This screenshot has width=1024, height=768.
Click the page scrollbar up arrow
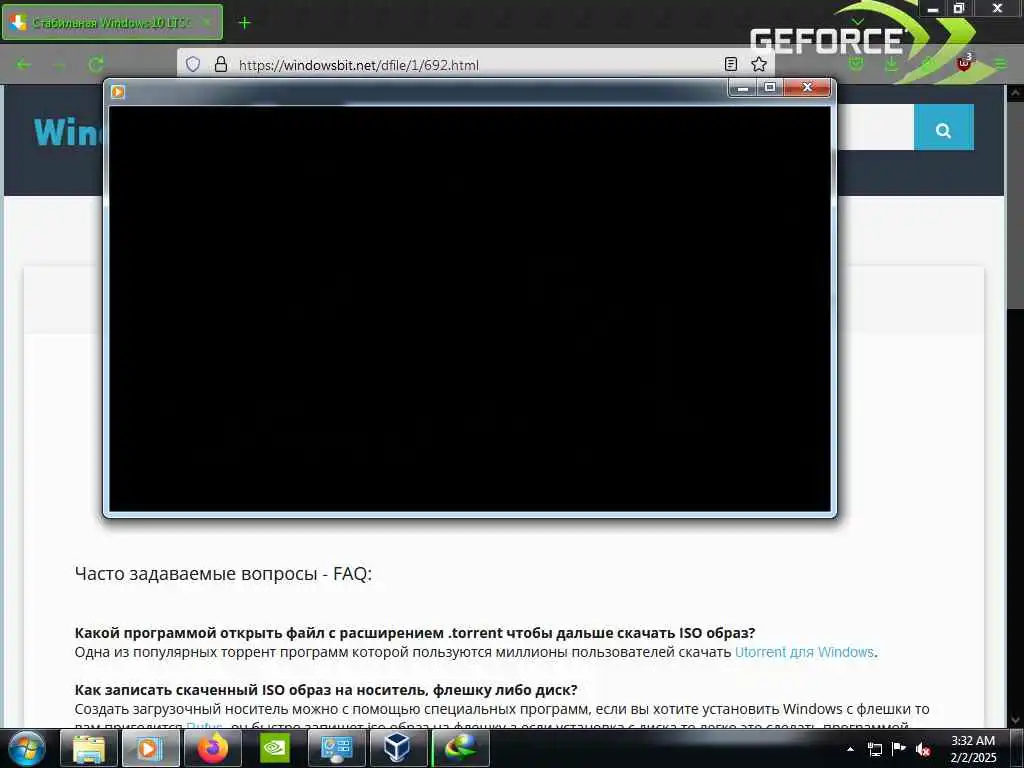[x=1016, y=93]
